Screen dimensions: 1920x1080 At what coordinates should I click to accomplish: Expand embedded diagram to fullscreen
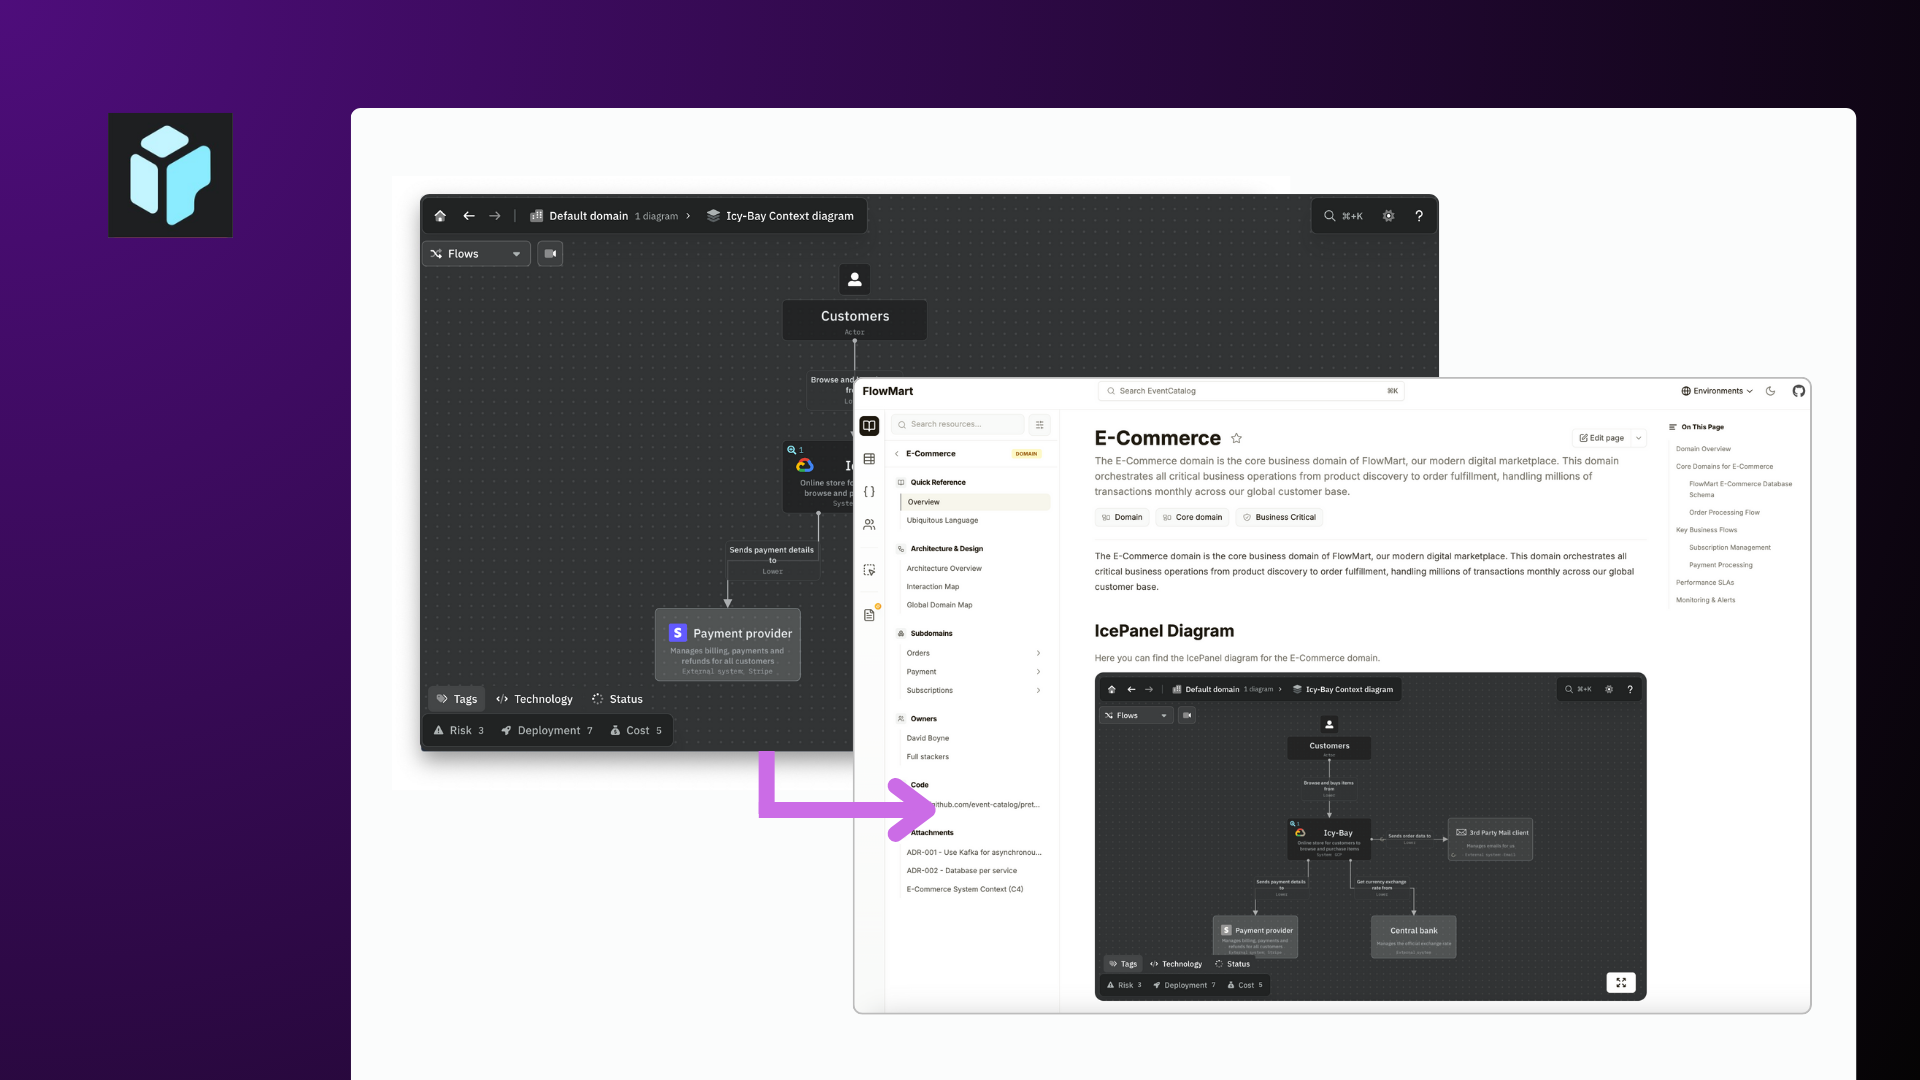[x=1620, y=983]
